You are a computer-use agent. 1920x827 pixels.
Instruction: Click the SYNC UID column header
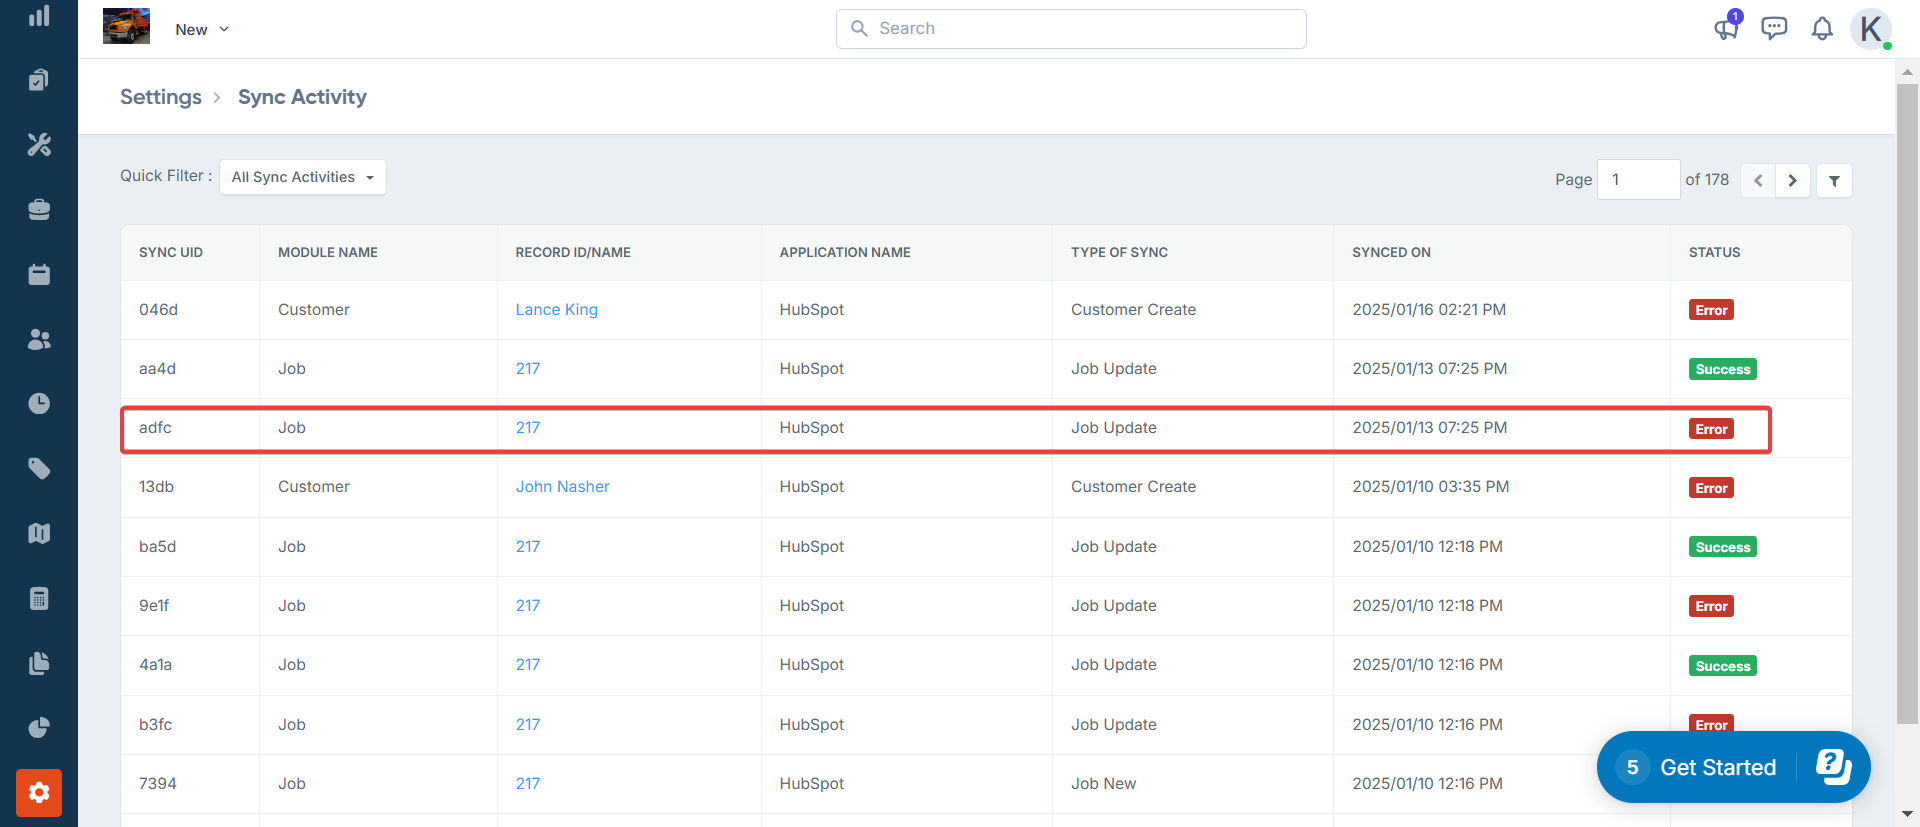pyautogui.click(x=171, y=253)
